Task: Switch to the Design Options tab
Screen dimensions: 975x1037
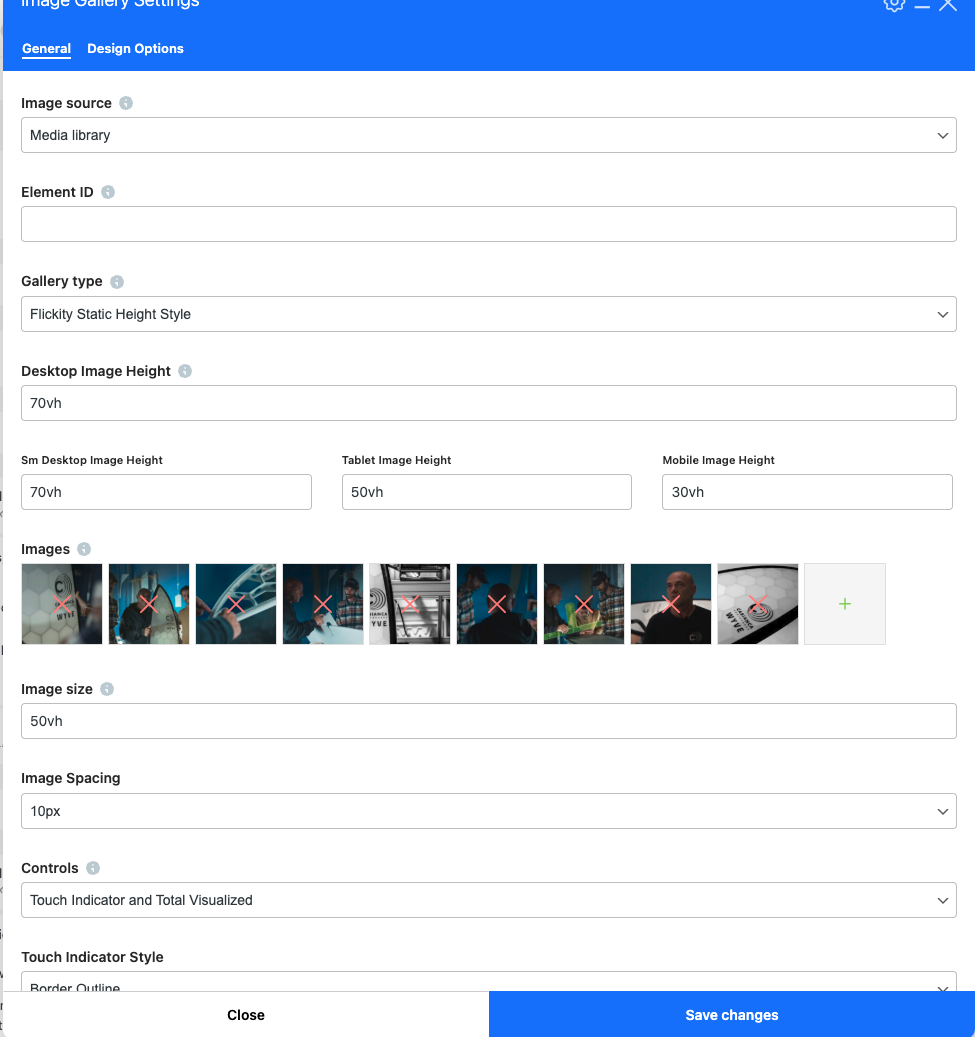Action: pyautogui.click(x=135, y=48)
